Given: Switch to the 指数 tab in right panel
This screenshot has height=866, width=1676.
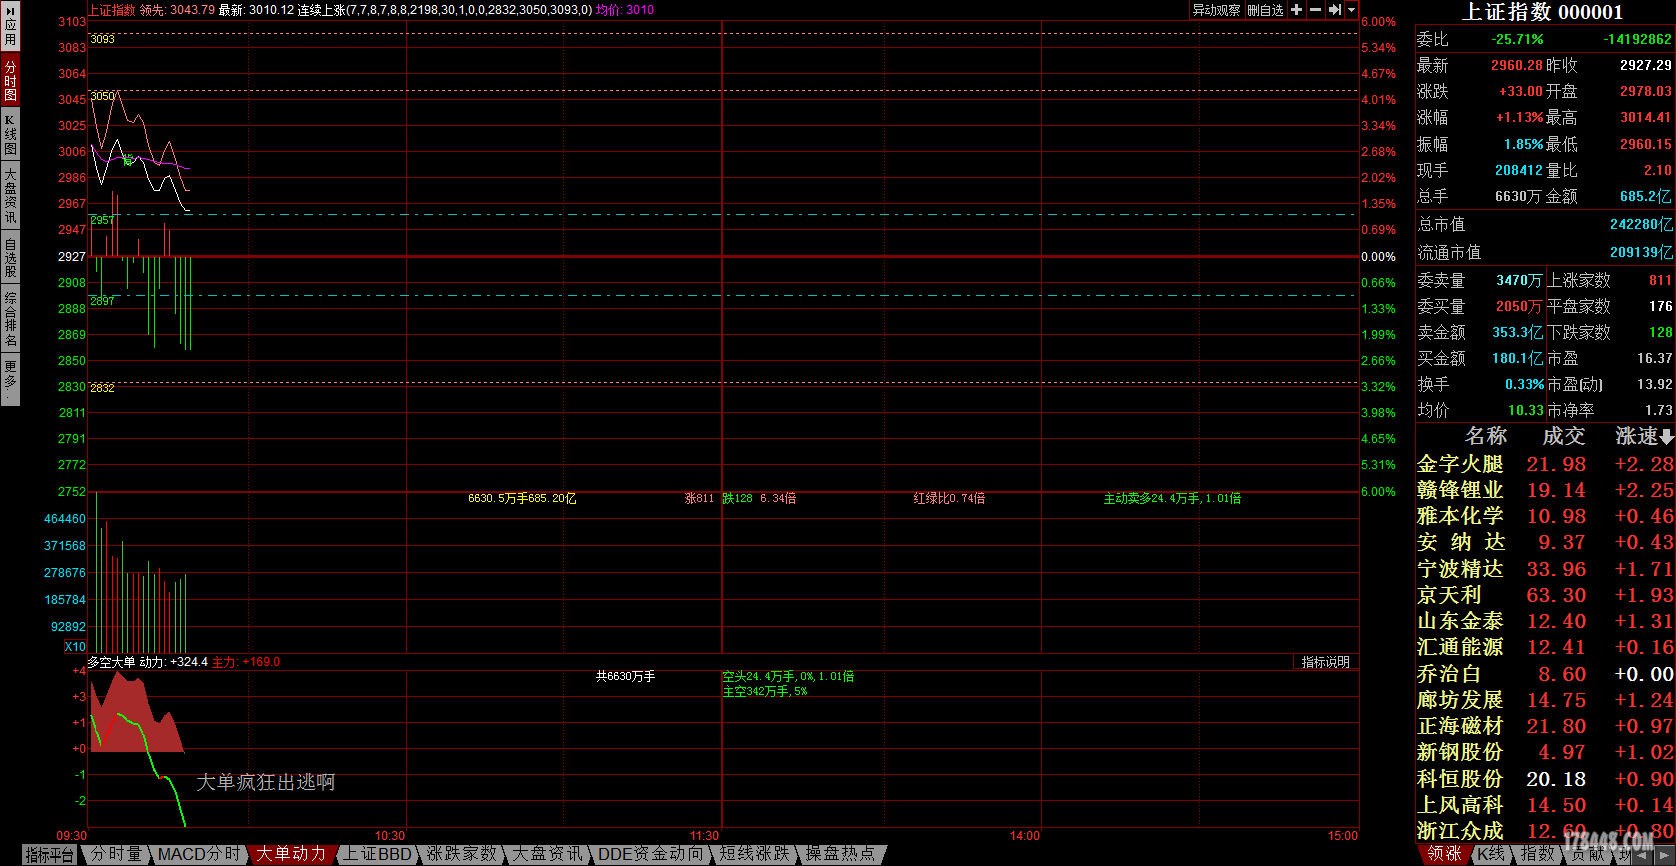Looking at the screenshot, I should (x=1537, y=854).
